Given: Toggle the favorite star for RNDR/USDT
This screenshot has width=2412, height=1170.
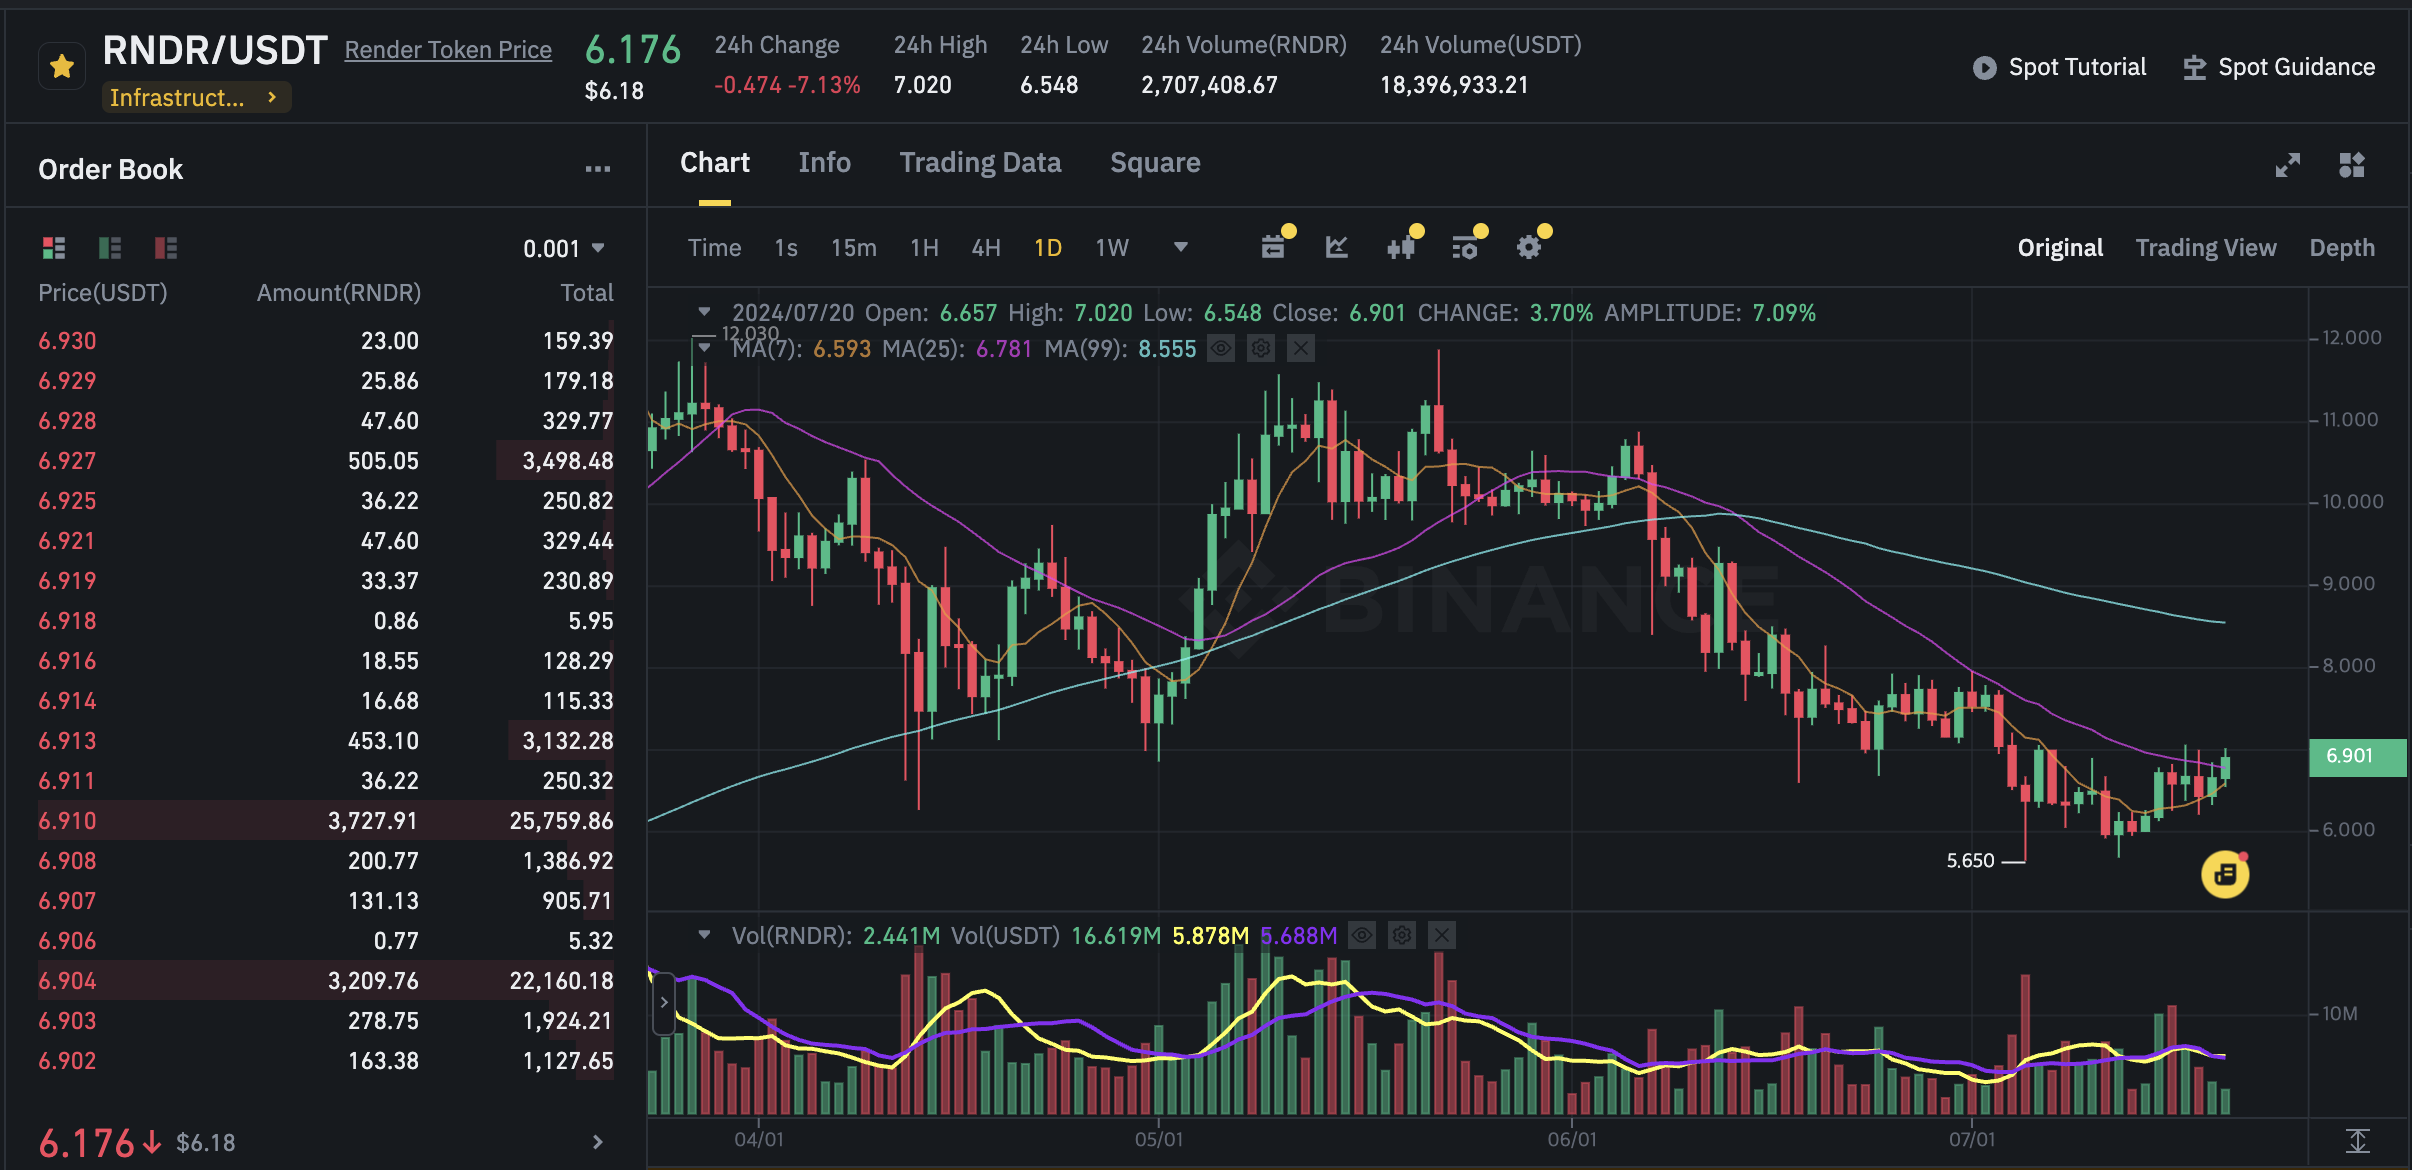Looking at the screenshot, I should 62,67.
